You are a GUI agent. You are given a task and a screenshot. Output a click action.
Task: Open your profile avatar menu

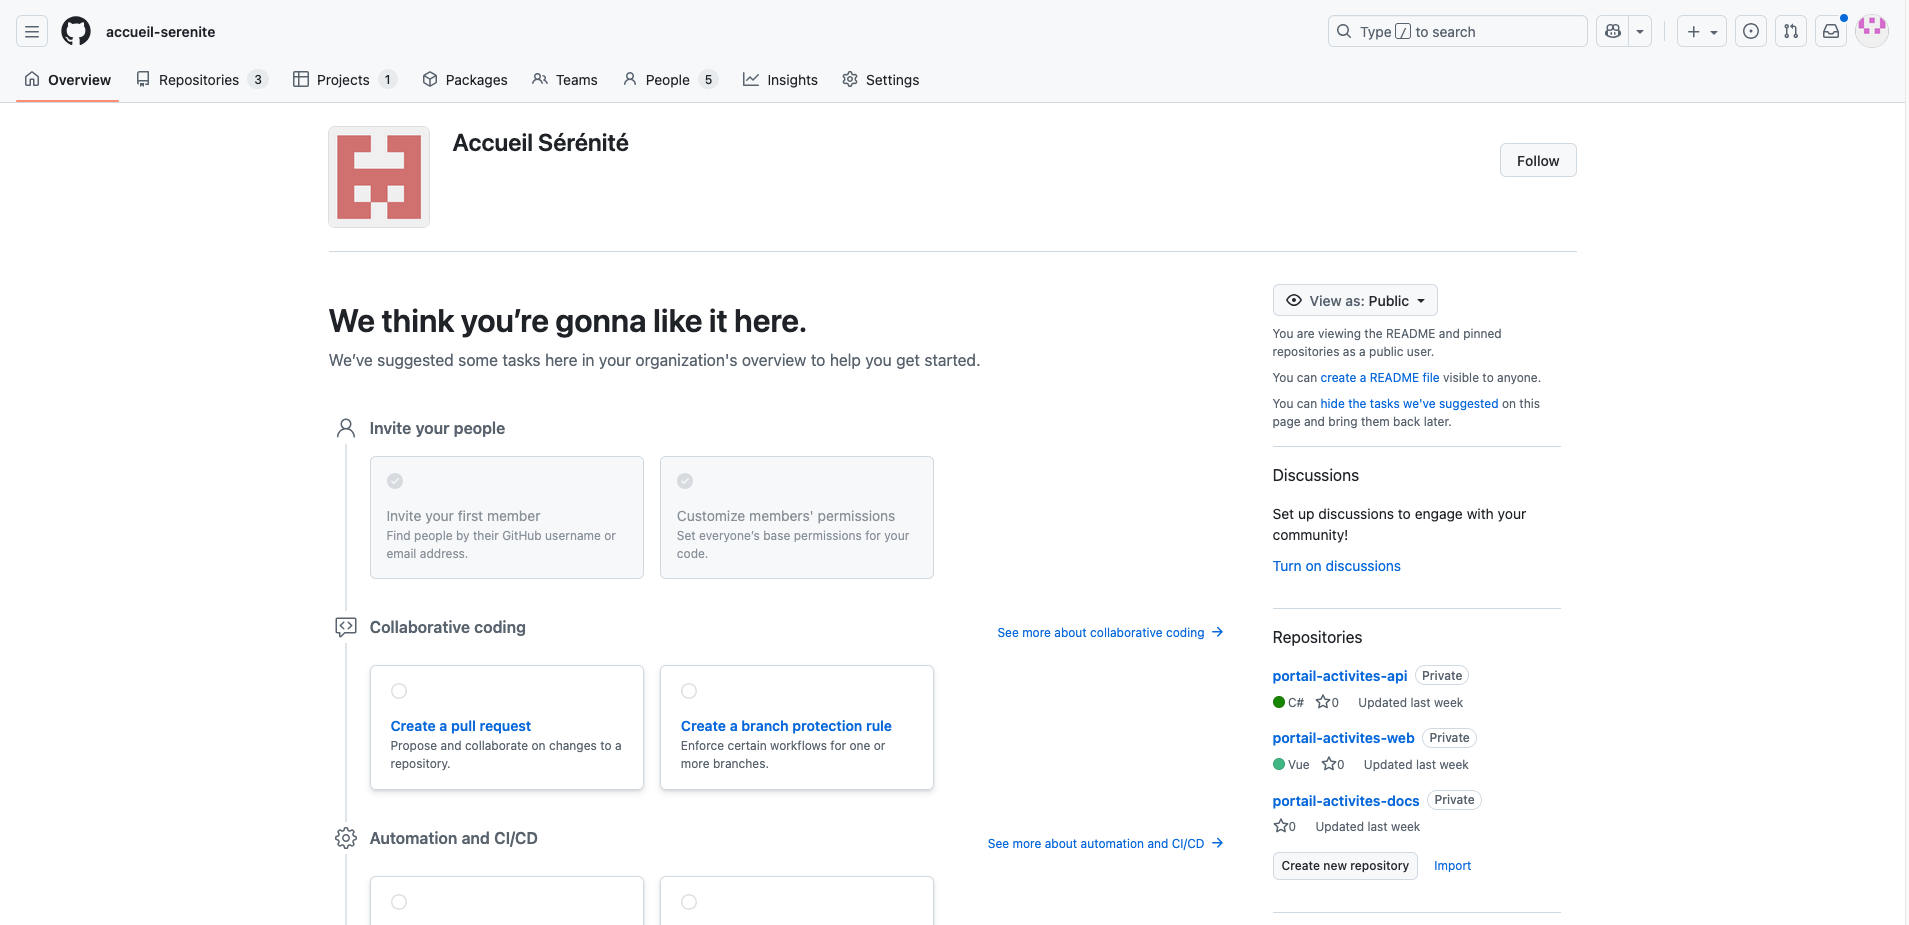1871,30
